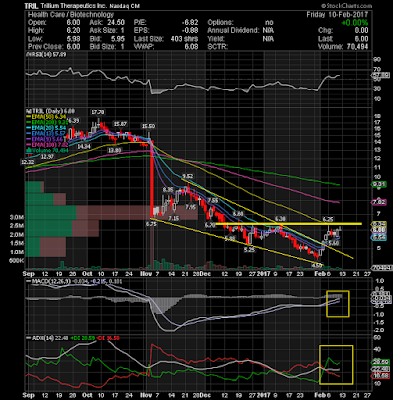Click the 6.75 gap low label
Image resolution: width=393 pixels, height=400 pixels.
(x=151, y=224)
